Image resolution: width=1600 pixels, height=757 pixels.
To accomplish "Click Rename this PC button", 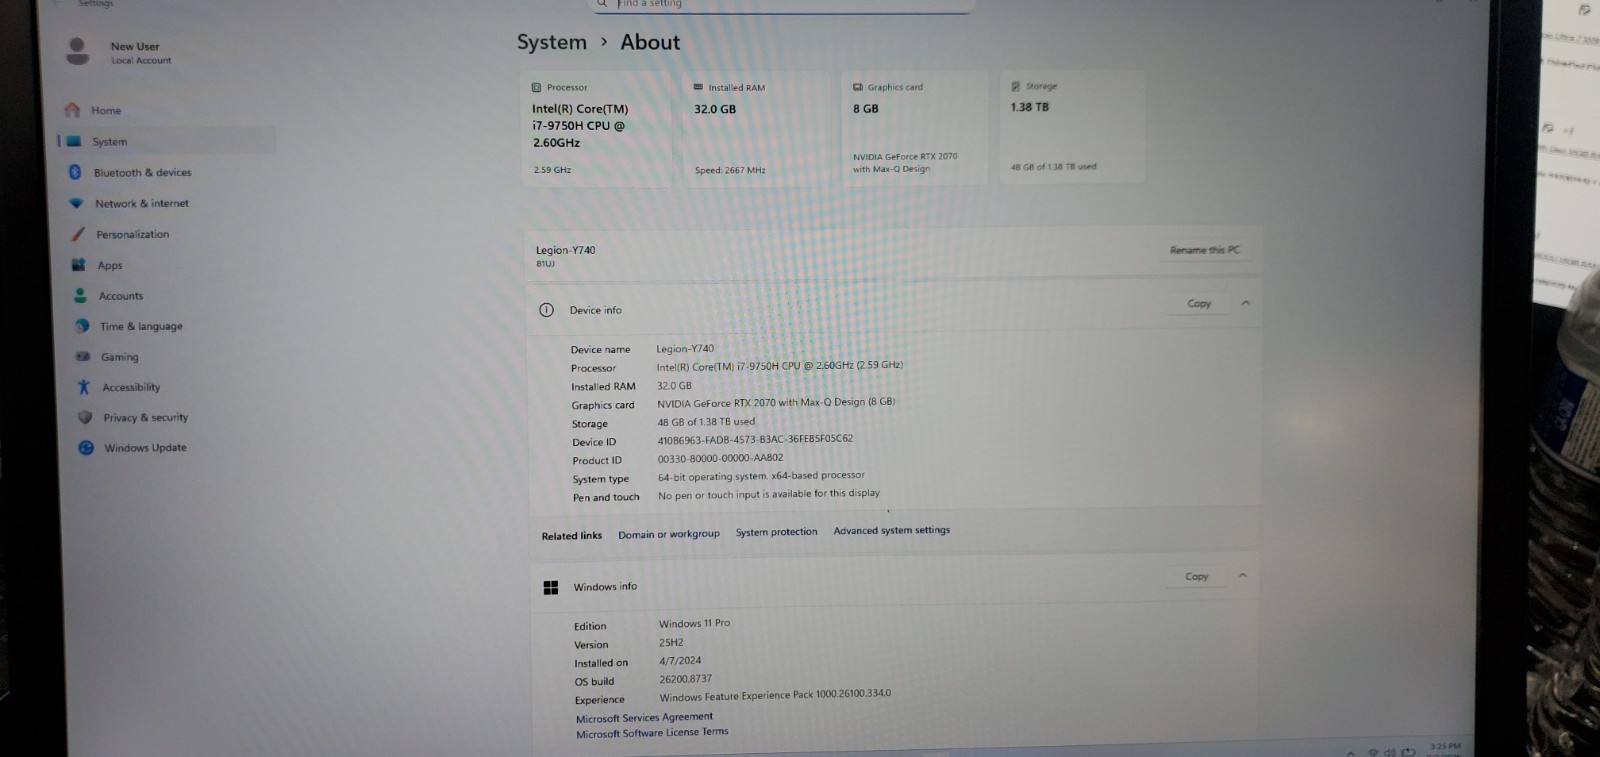I will click(1205, 250).
